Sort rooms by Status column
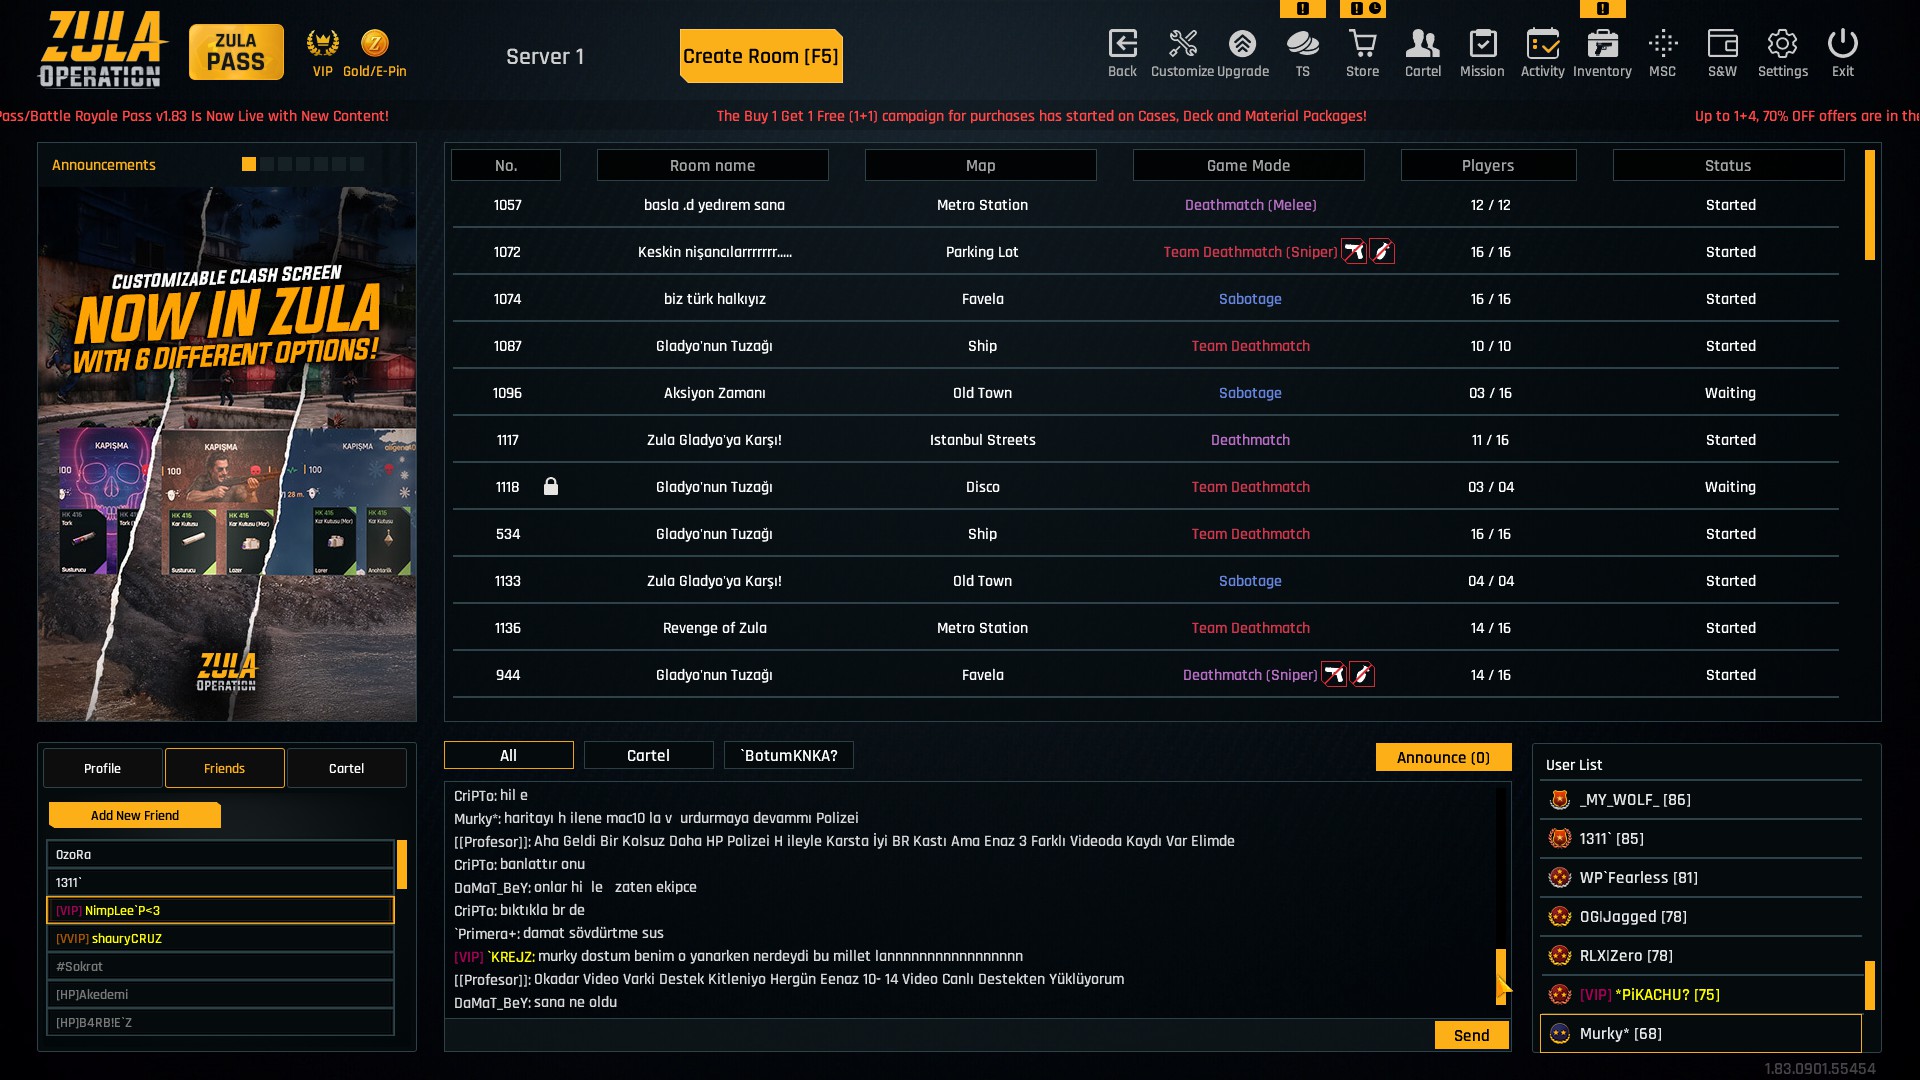Screen dimensions: 1920x1080 click(x=1728, y=165)
